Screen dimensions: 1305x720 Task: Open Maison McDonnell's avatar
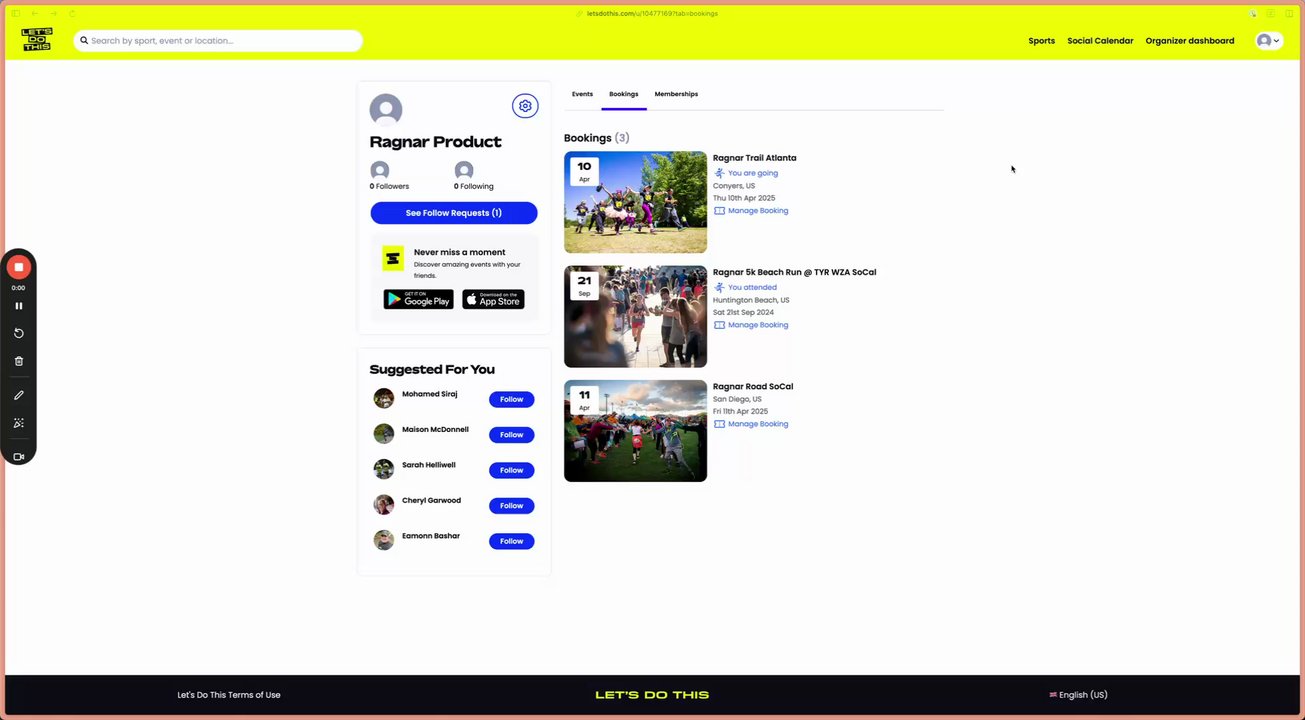point(384,434)
